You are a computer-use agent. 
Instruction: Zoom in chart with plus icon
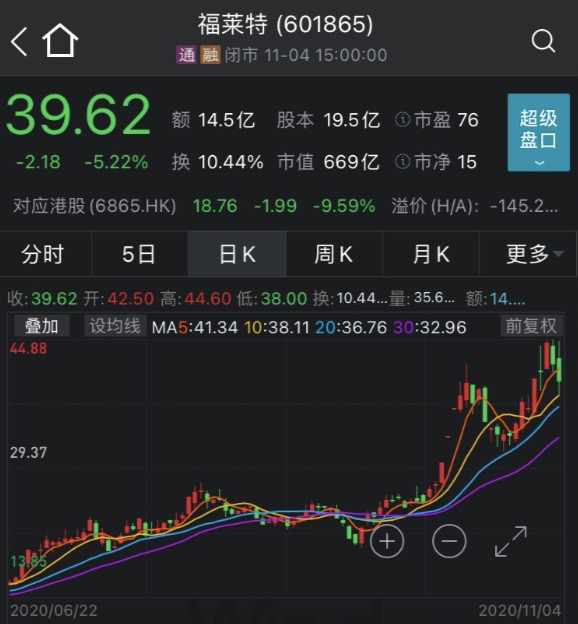(x=387, y=541)
